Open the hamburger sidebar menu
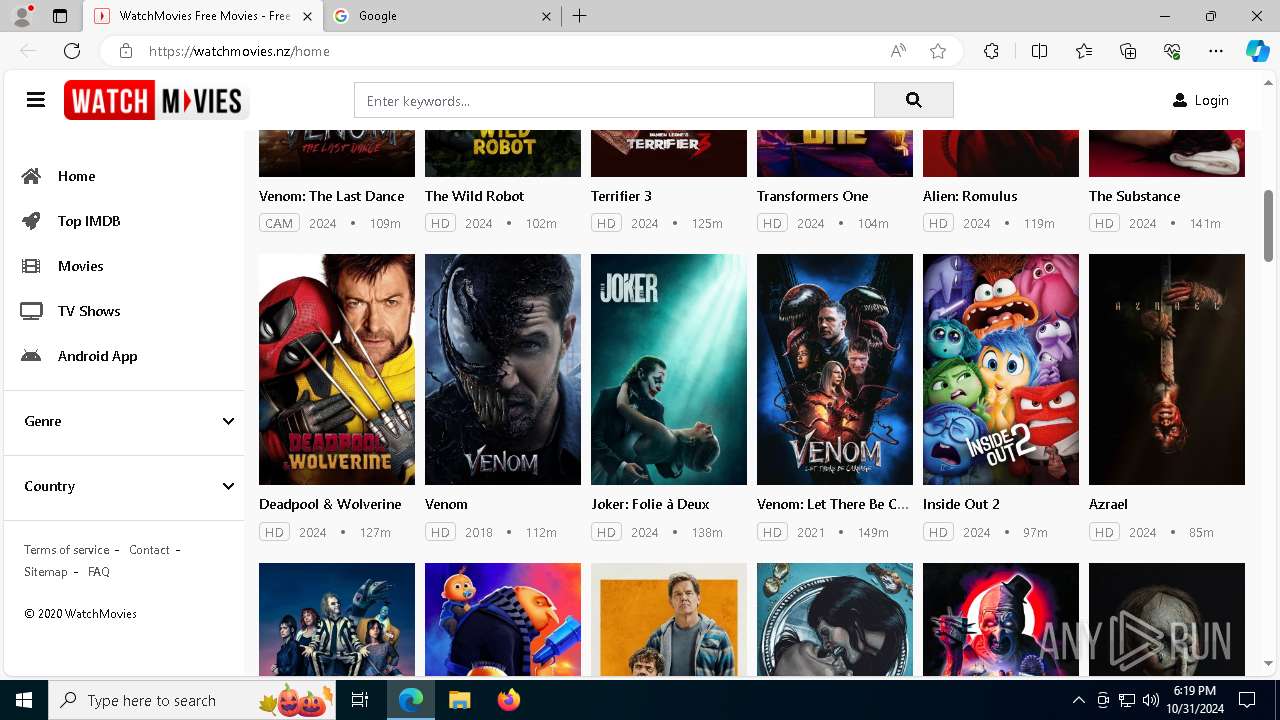The height and width of the screenshot is (720, 1280). coord(36,100)
